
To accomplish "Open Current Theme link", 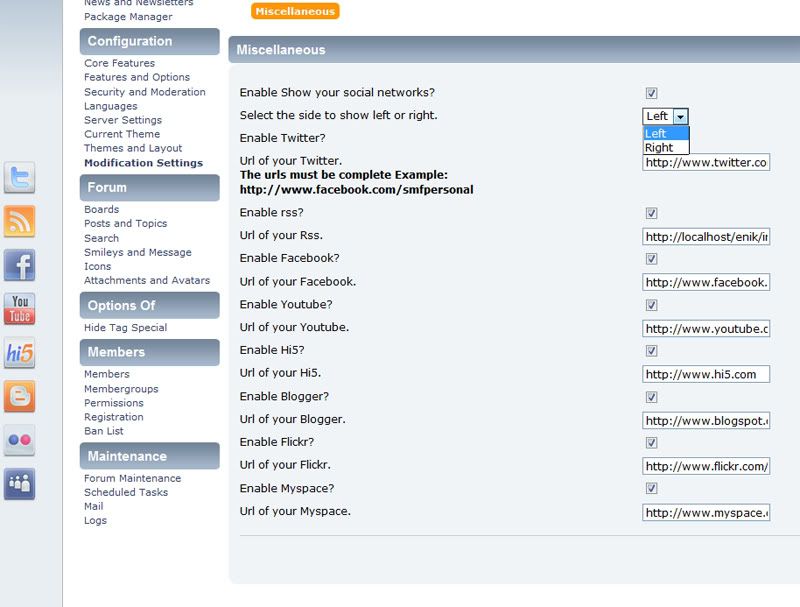I will 122,134.
